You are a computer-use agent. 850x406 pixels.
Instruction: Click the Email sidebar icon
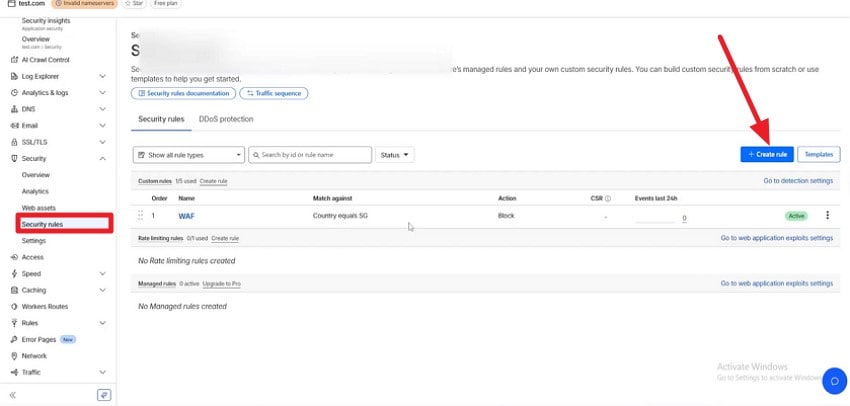[x=15, y=126]
